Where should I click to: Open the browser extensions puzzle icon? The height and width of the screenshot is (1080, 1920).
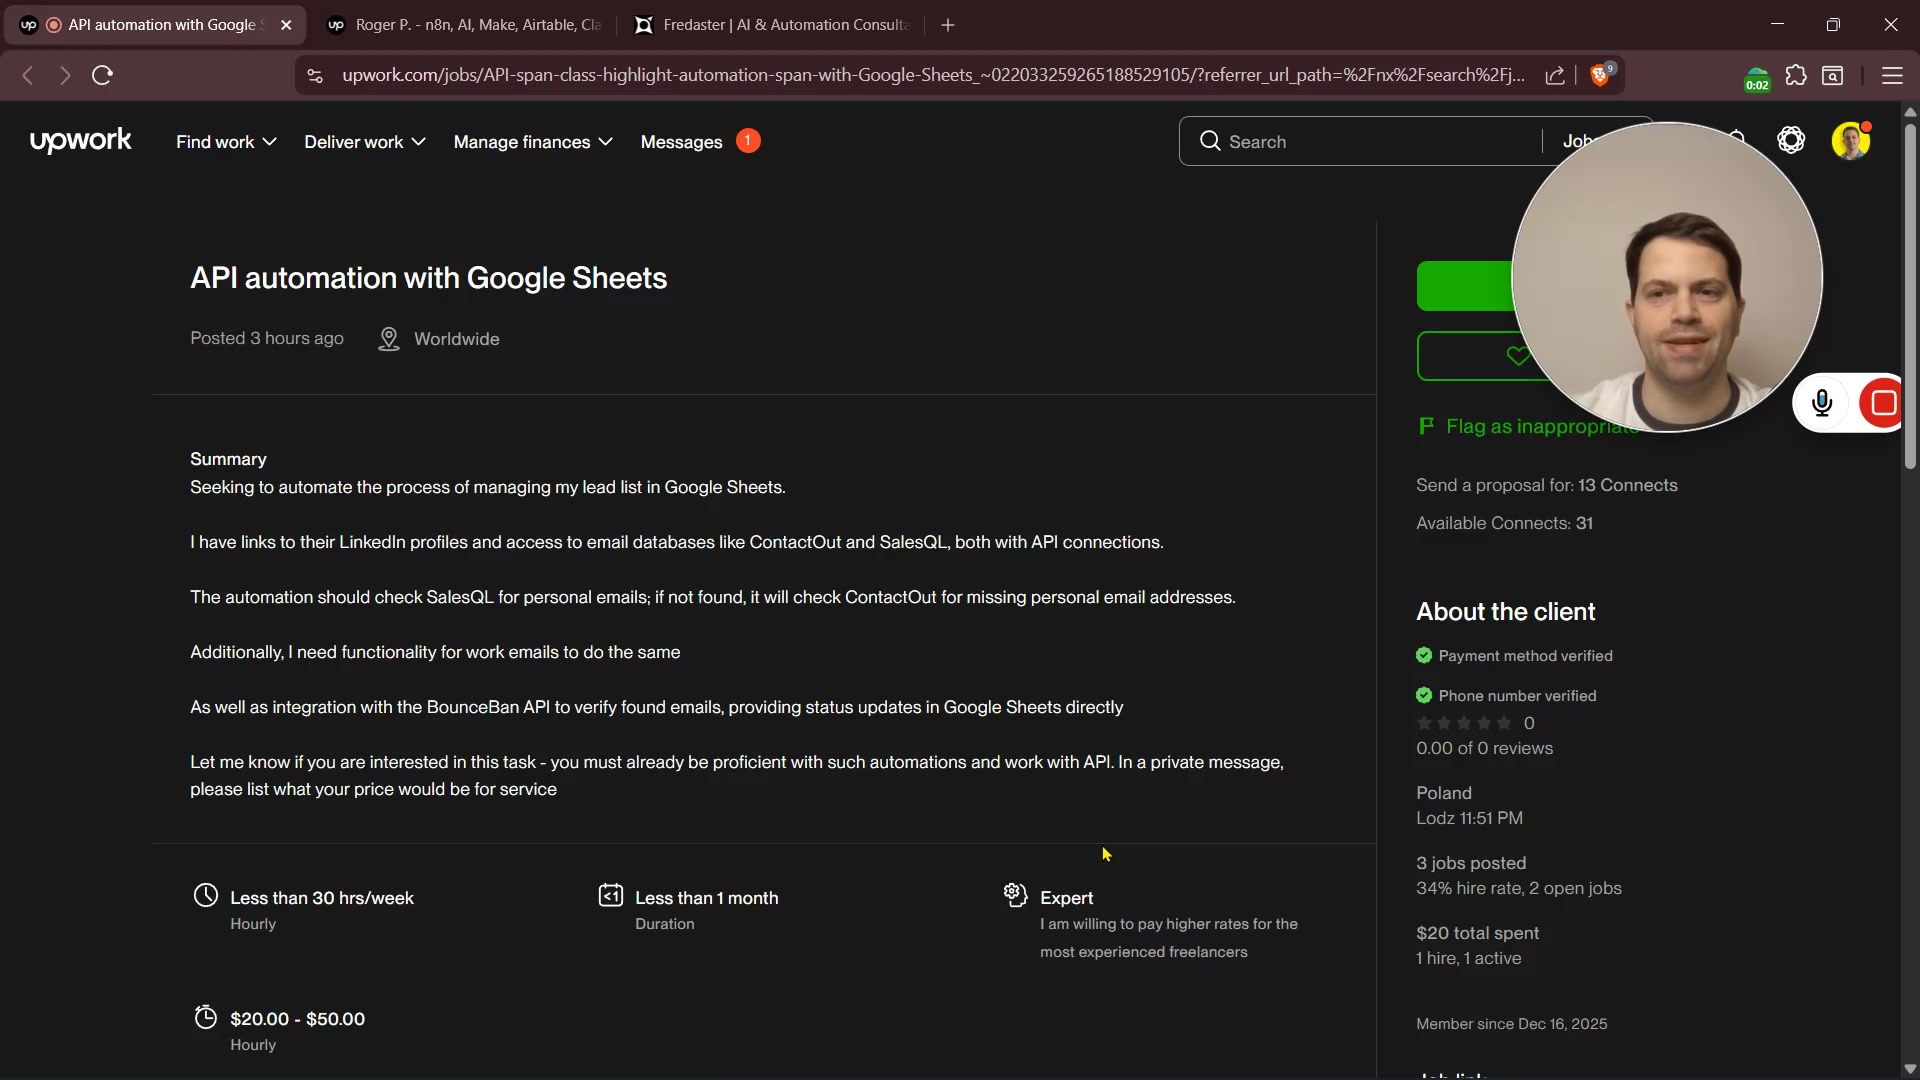point(1796,76)
